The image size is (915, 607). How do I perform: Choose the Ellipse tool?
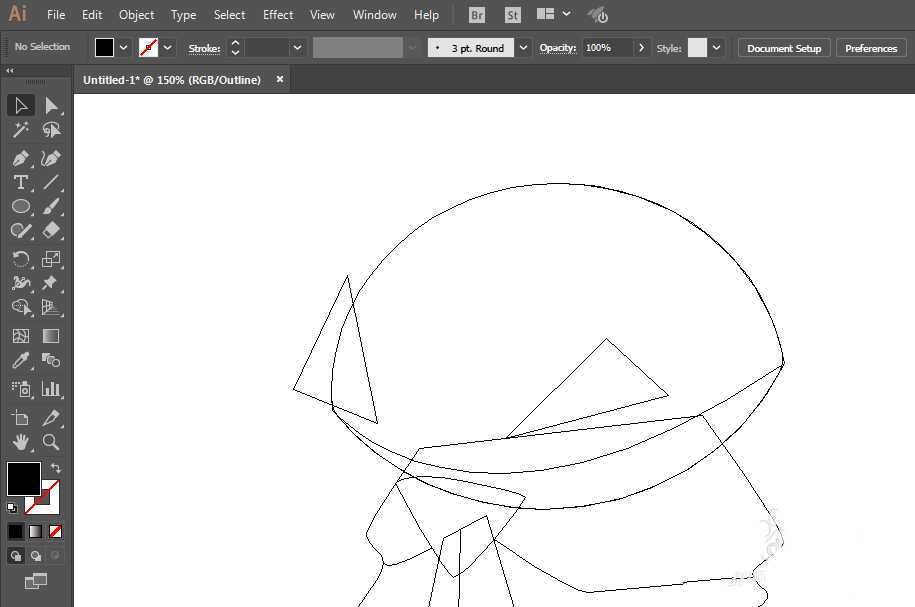[x=20, y=206]
